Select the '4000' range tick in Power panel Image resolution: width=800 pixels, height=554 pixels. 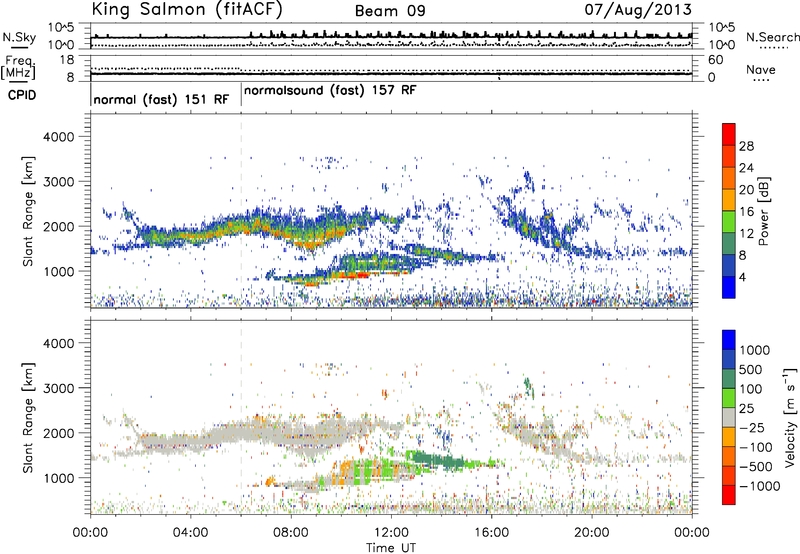(58, 137)
